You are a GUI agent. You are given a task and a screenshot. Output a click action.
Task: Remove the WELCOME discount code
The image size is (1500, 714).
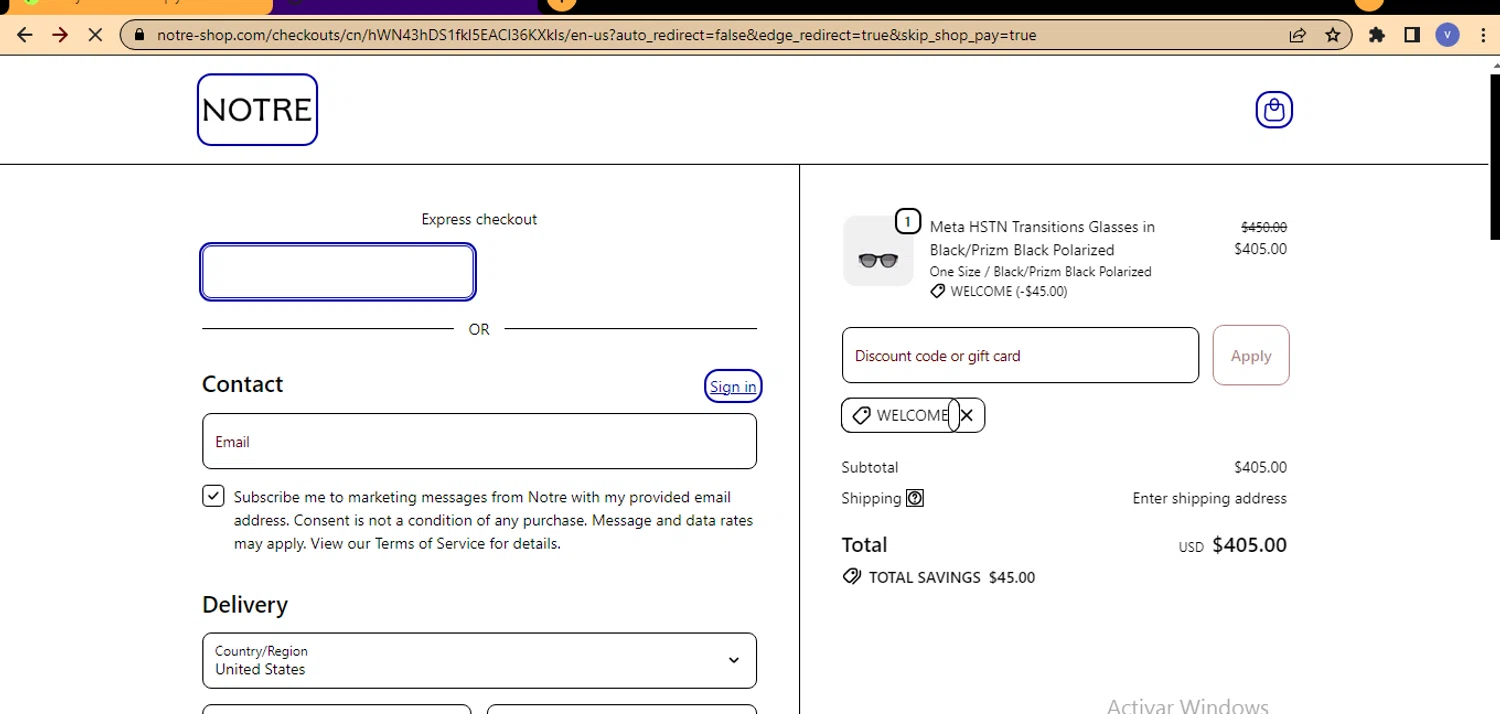click(966, 415)
